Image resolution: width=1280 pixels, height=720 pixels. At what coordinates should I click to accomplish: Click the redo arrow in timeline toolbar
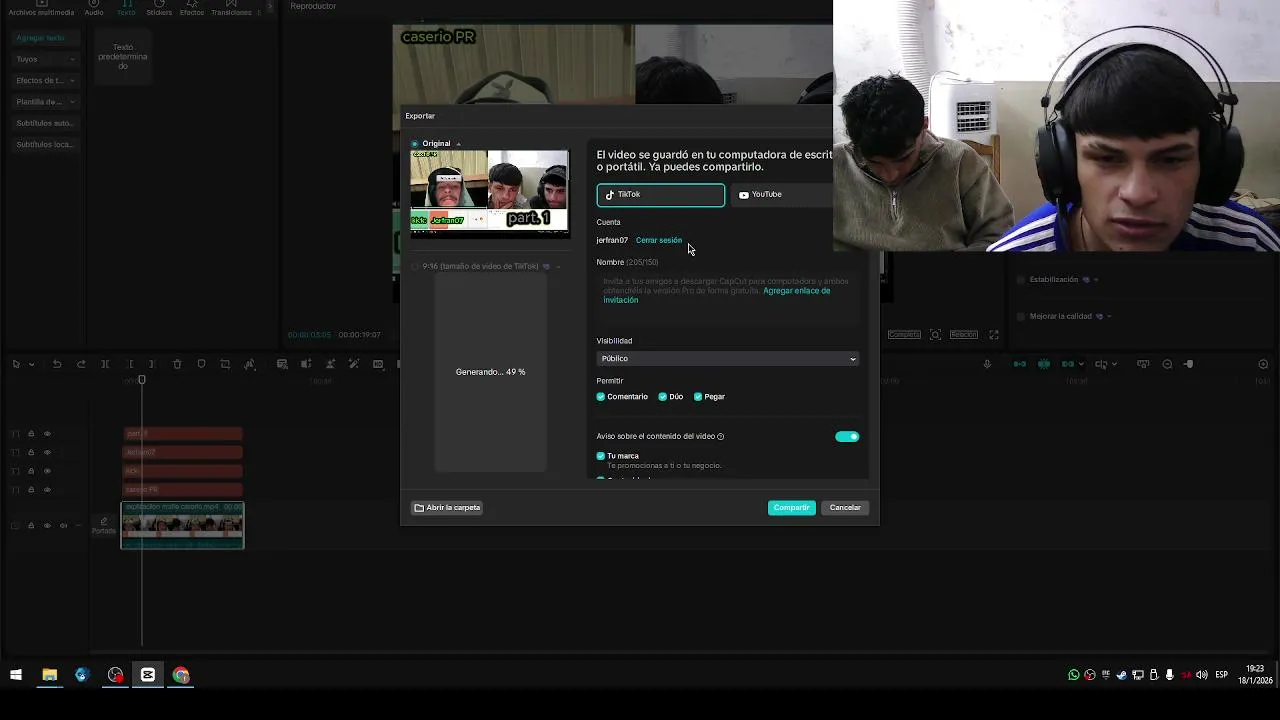click(81, 364)
